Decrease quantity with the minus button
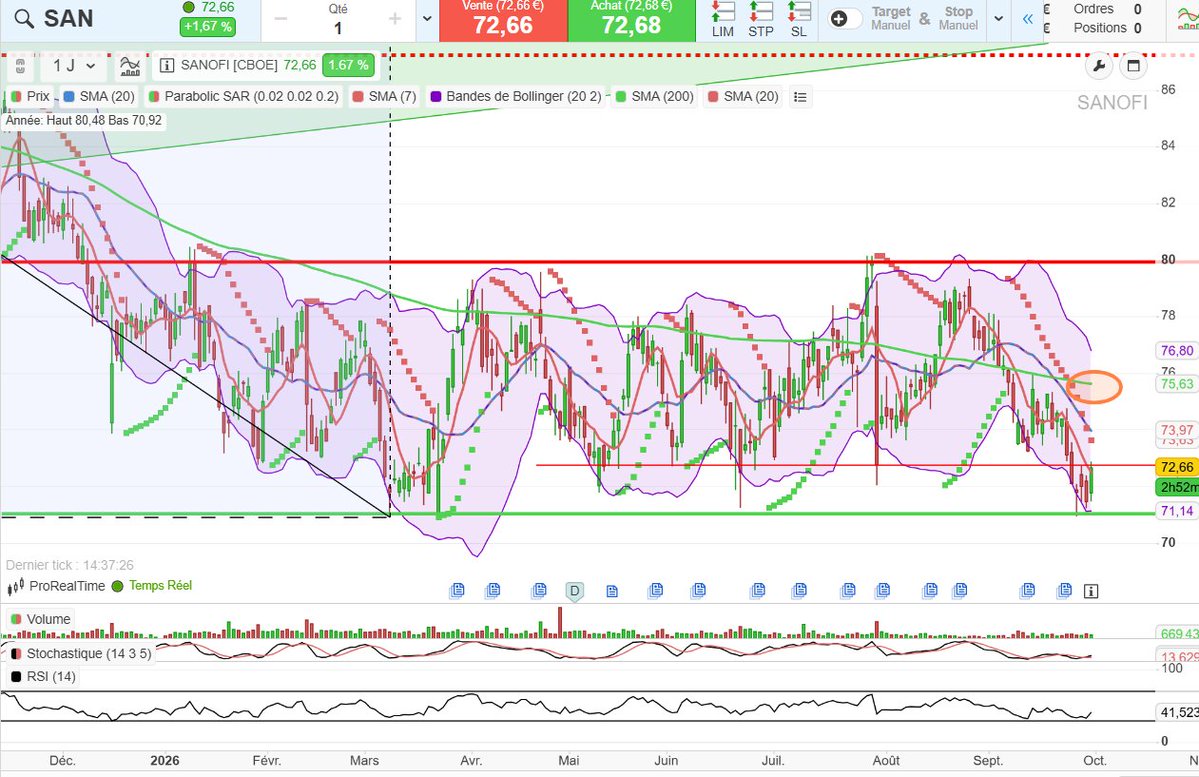1199x777 pixels. point(281,19)
